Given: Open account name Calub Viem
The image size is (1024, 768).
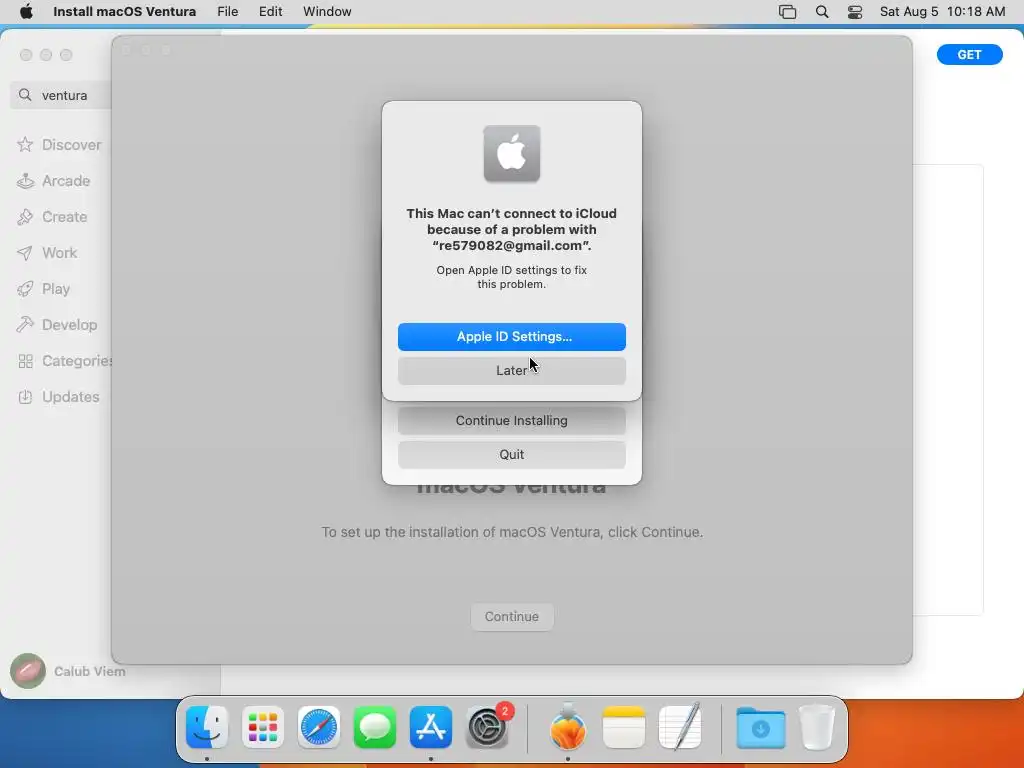Looking at the screenshot, I should click(x=89, y=671).
